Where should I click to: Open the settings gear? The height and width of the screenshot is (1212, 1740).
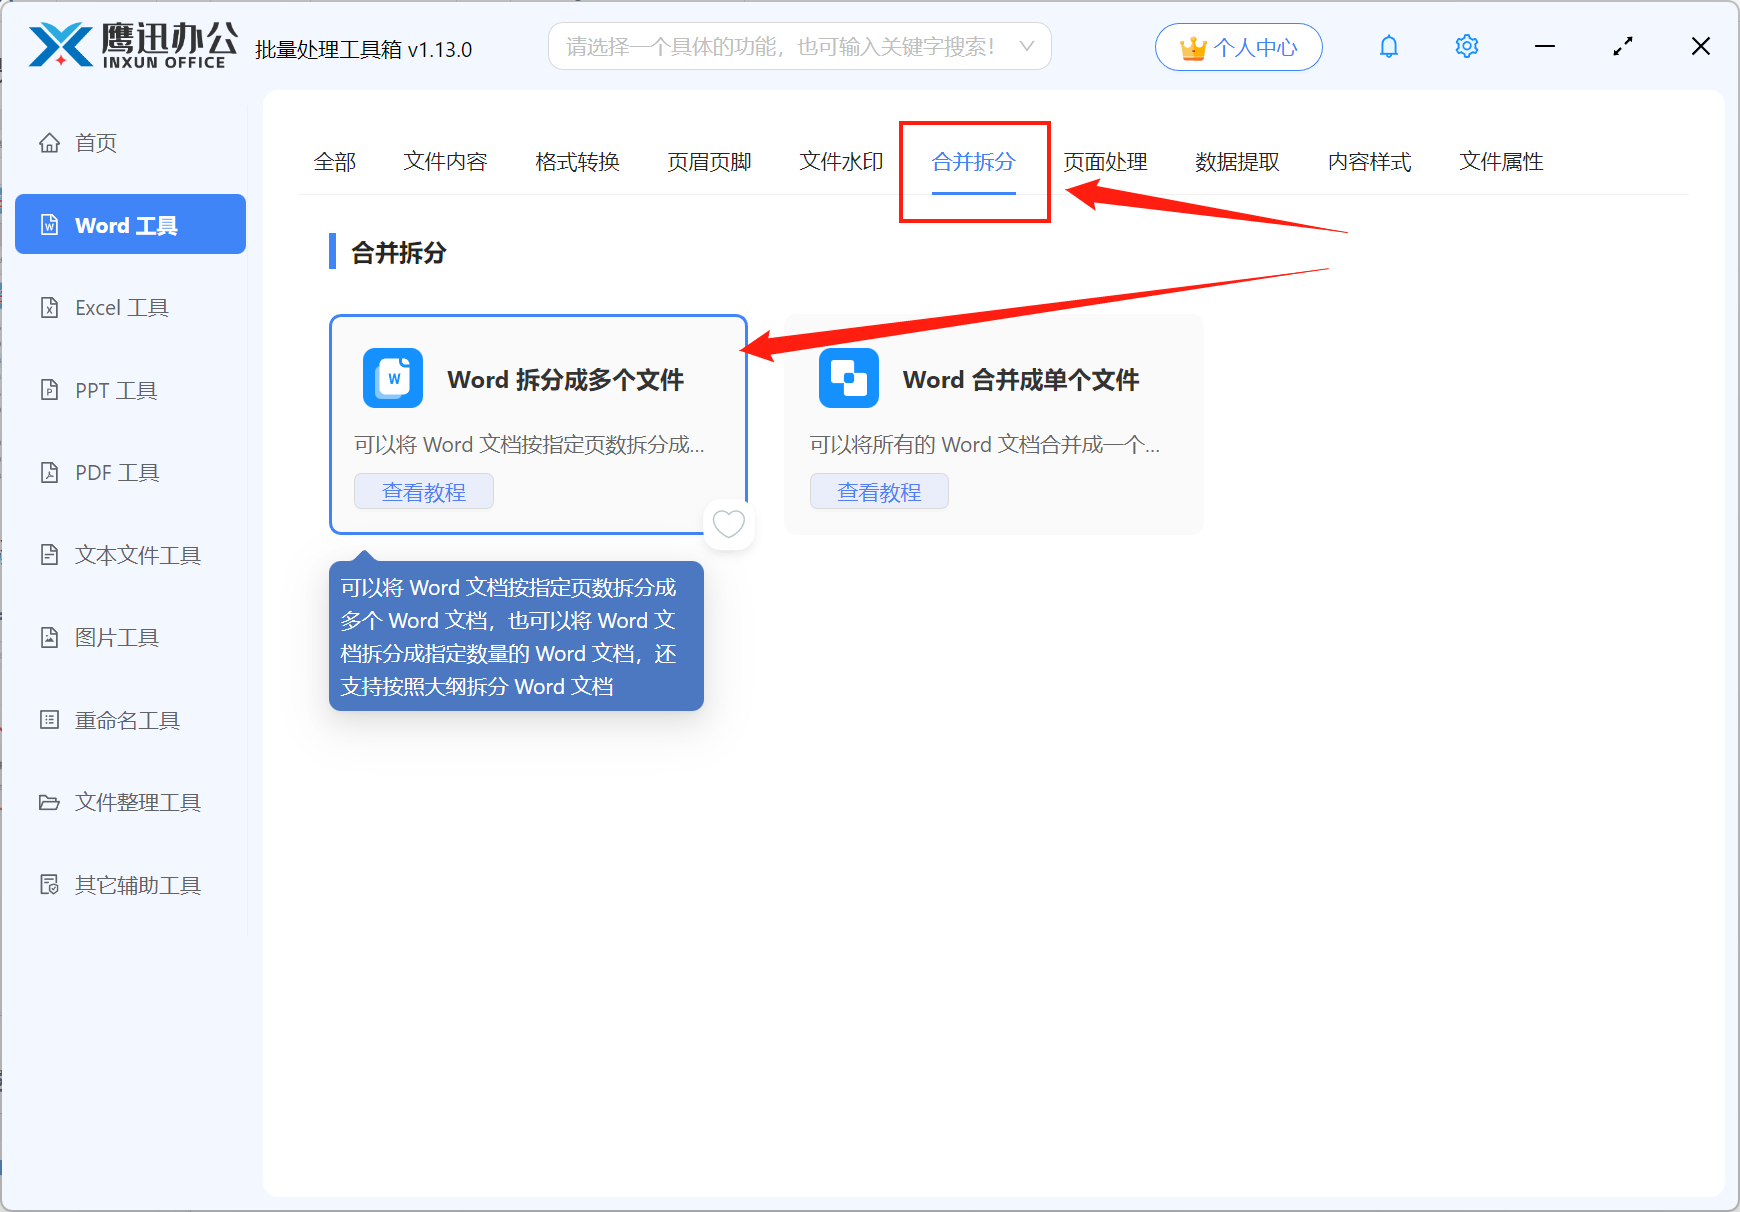[x=1466, y=46]
